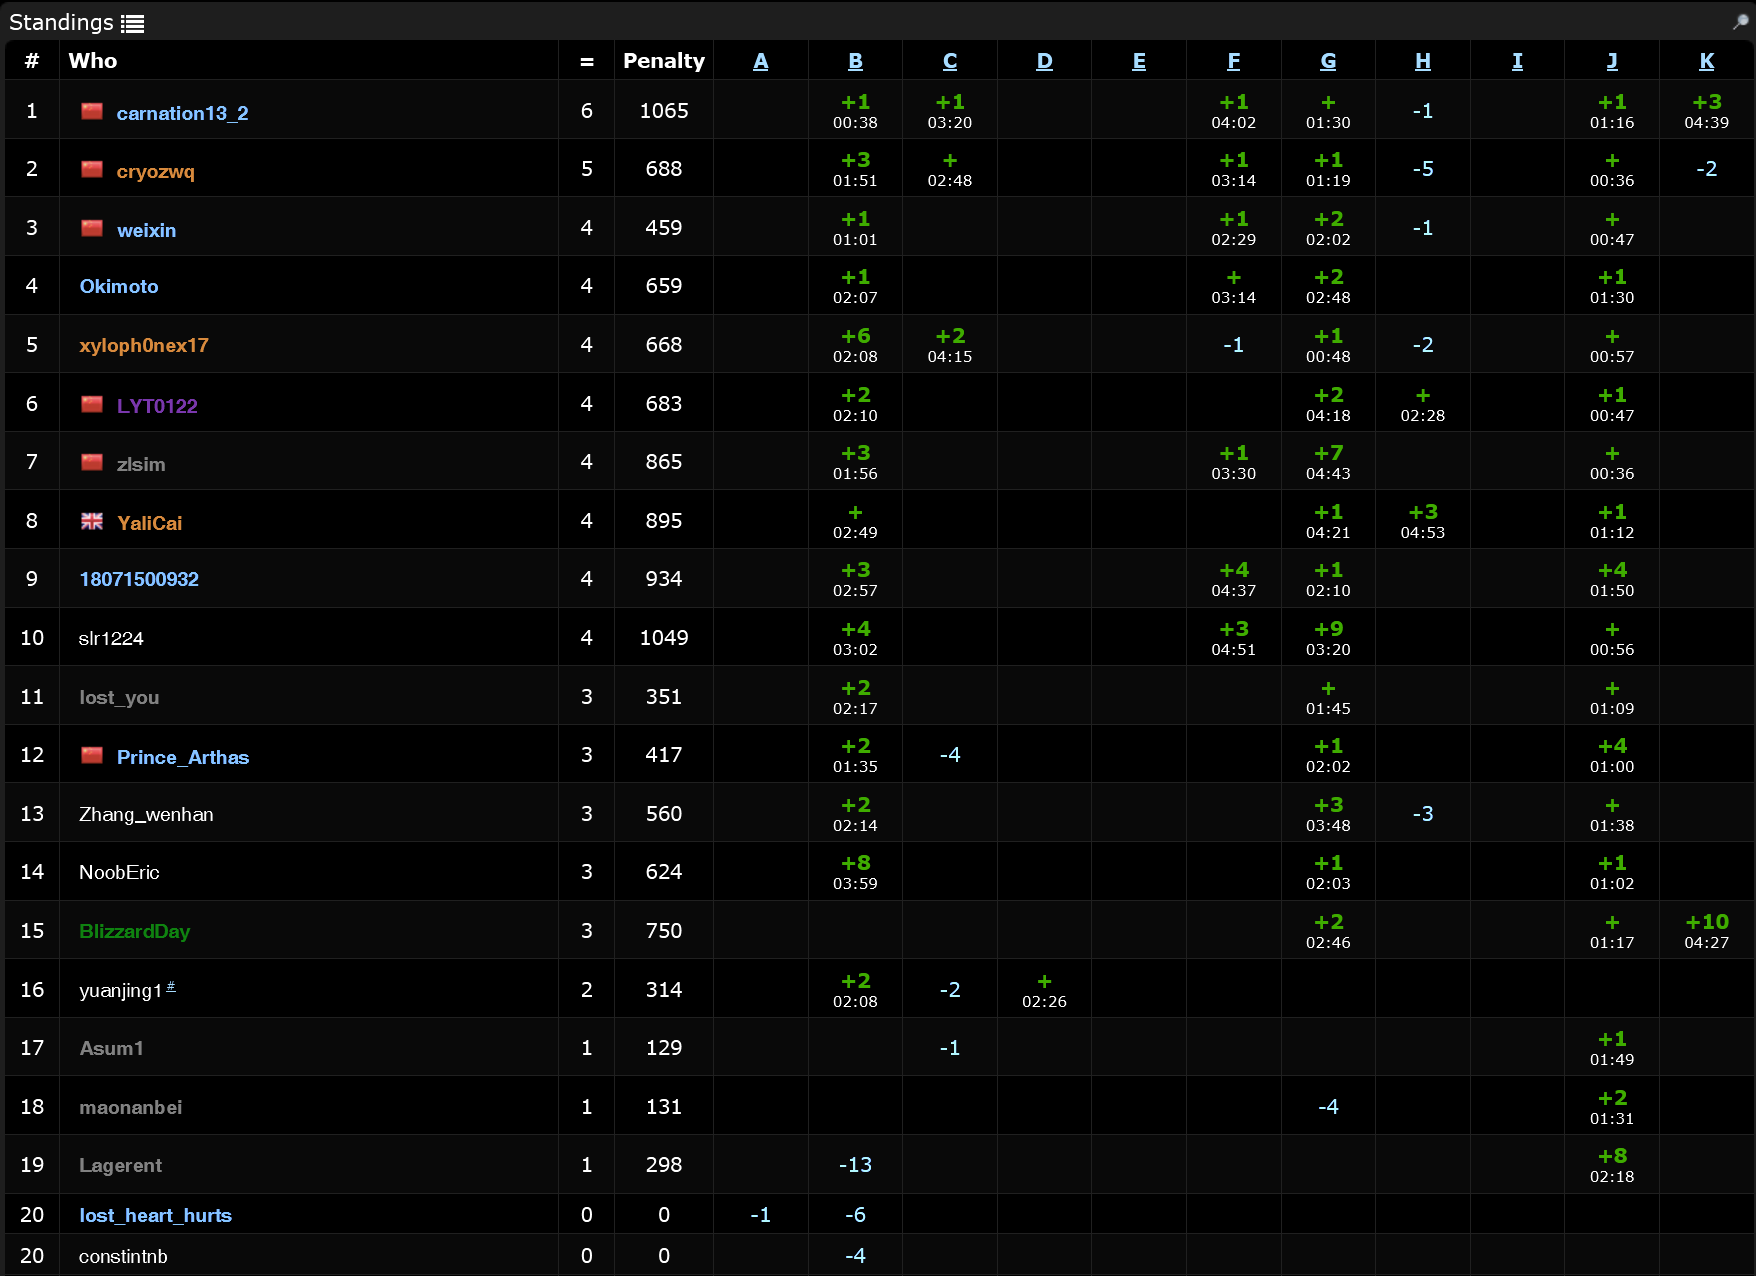
Task: Open carnation13_2 profile
Action: point(182,113)
